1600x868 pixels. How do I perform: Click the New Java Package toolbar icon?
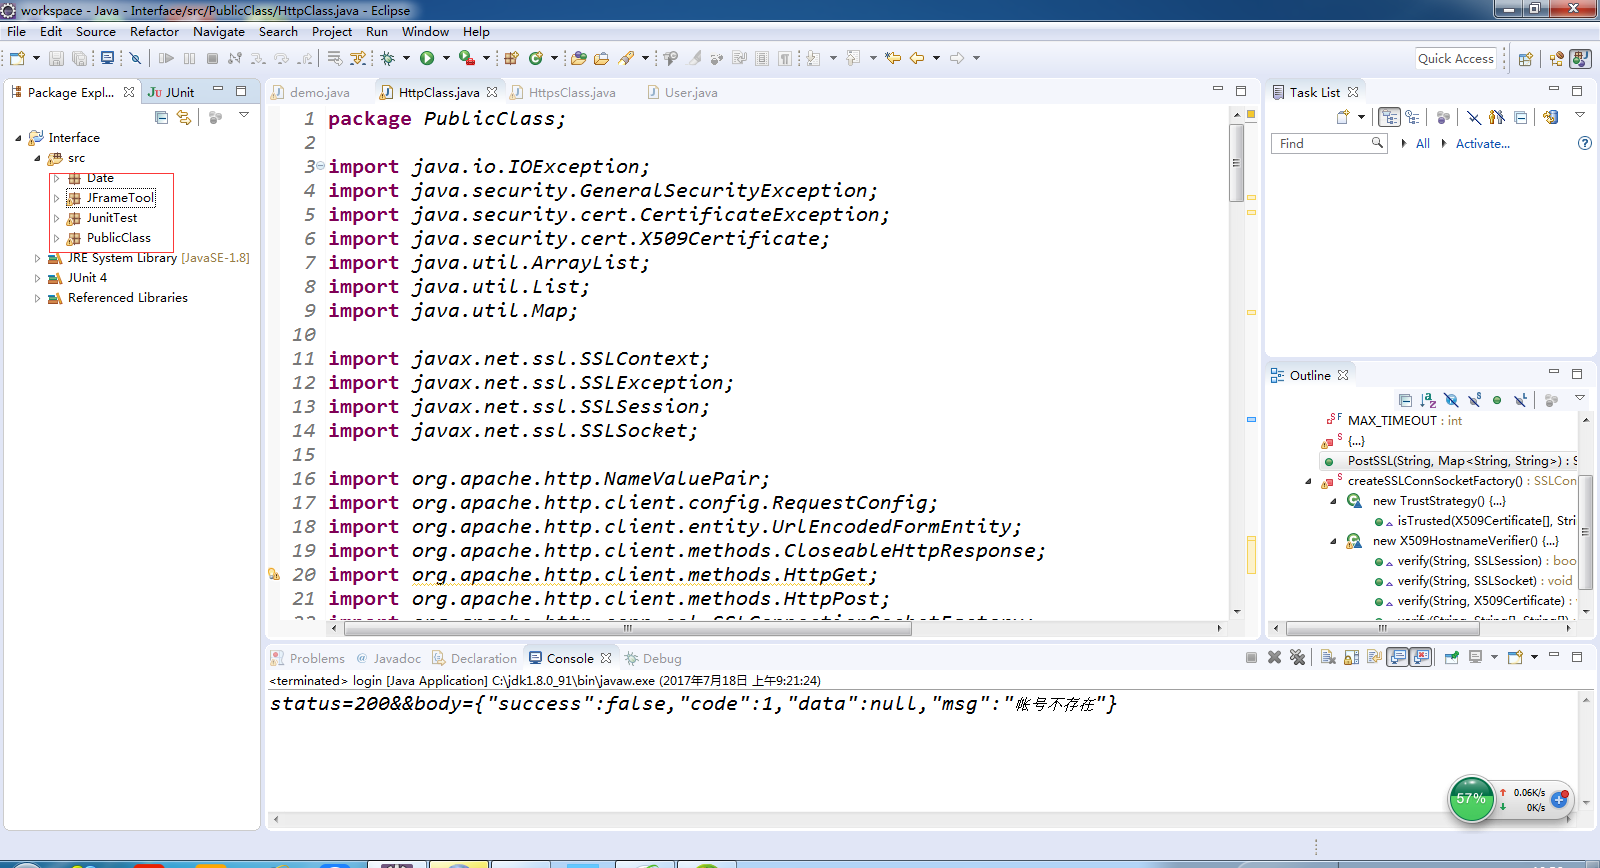[511, 58]
